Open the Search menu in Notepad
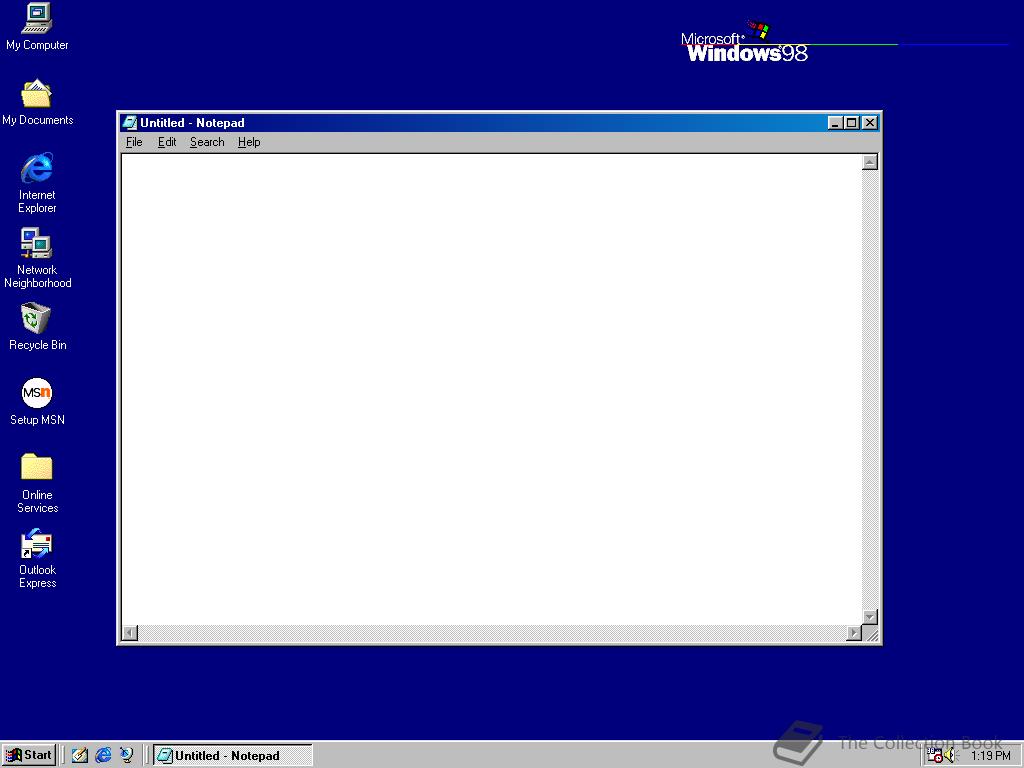This screenshot has width=1024, height=768. coord(207,142)
